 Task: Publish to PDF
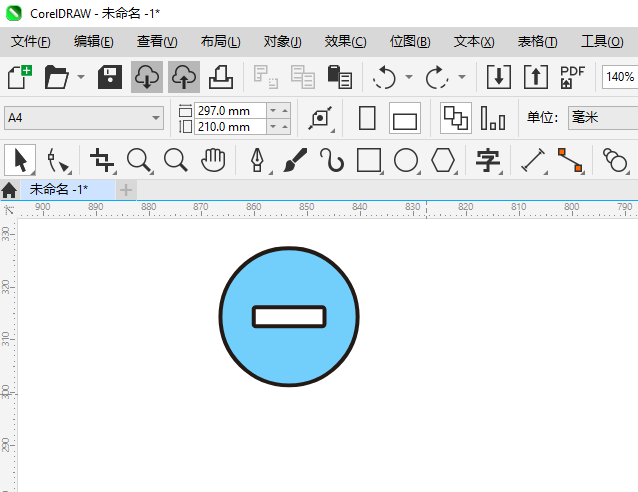pos(572,77)
